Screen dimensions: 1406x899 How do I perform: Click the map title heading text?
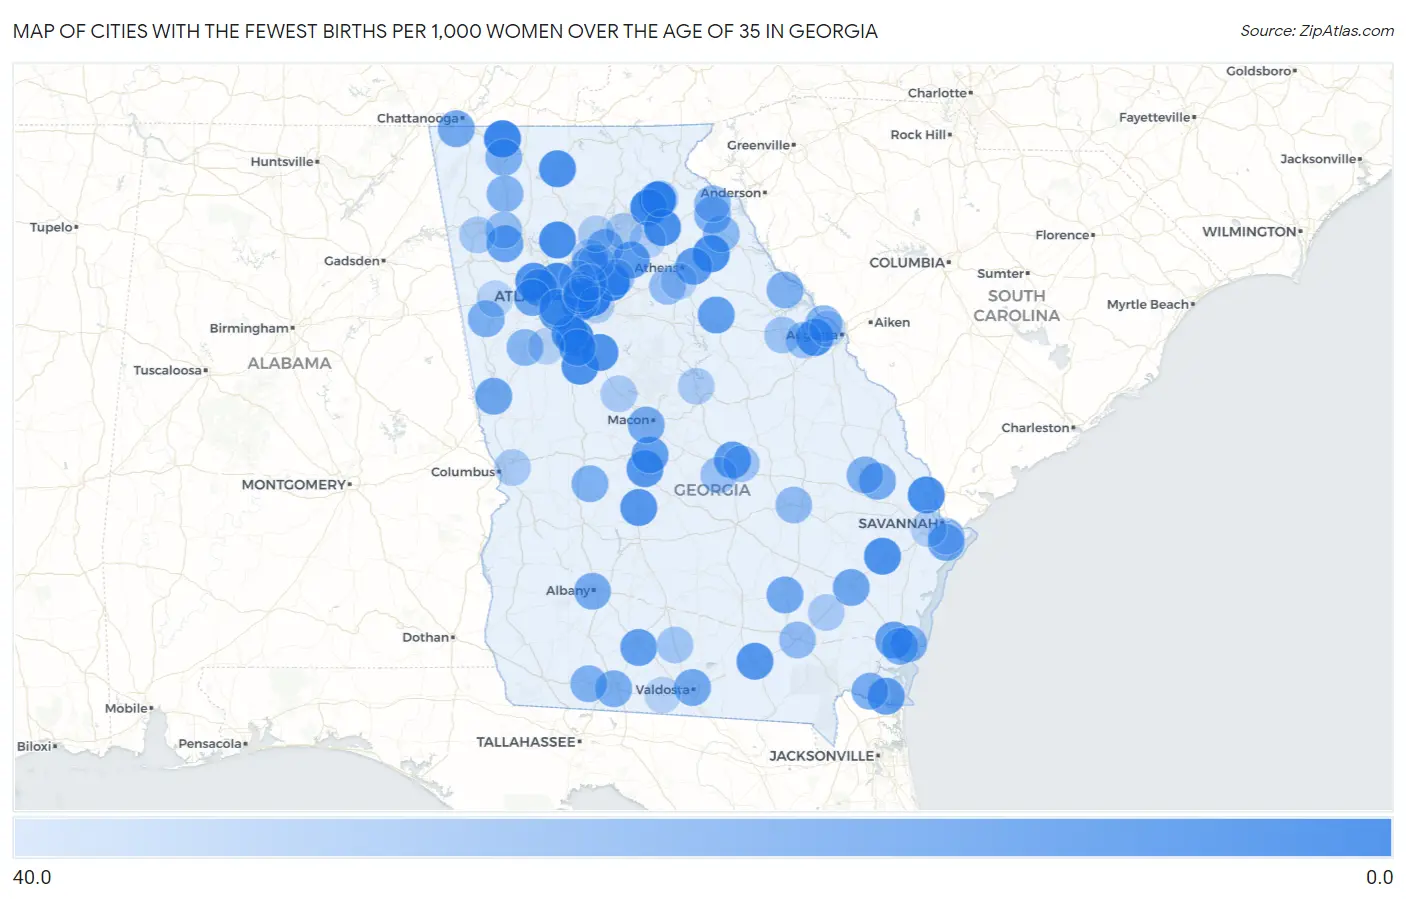tap(445, 31)
